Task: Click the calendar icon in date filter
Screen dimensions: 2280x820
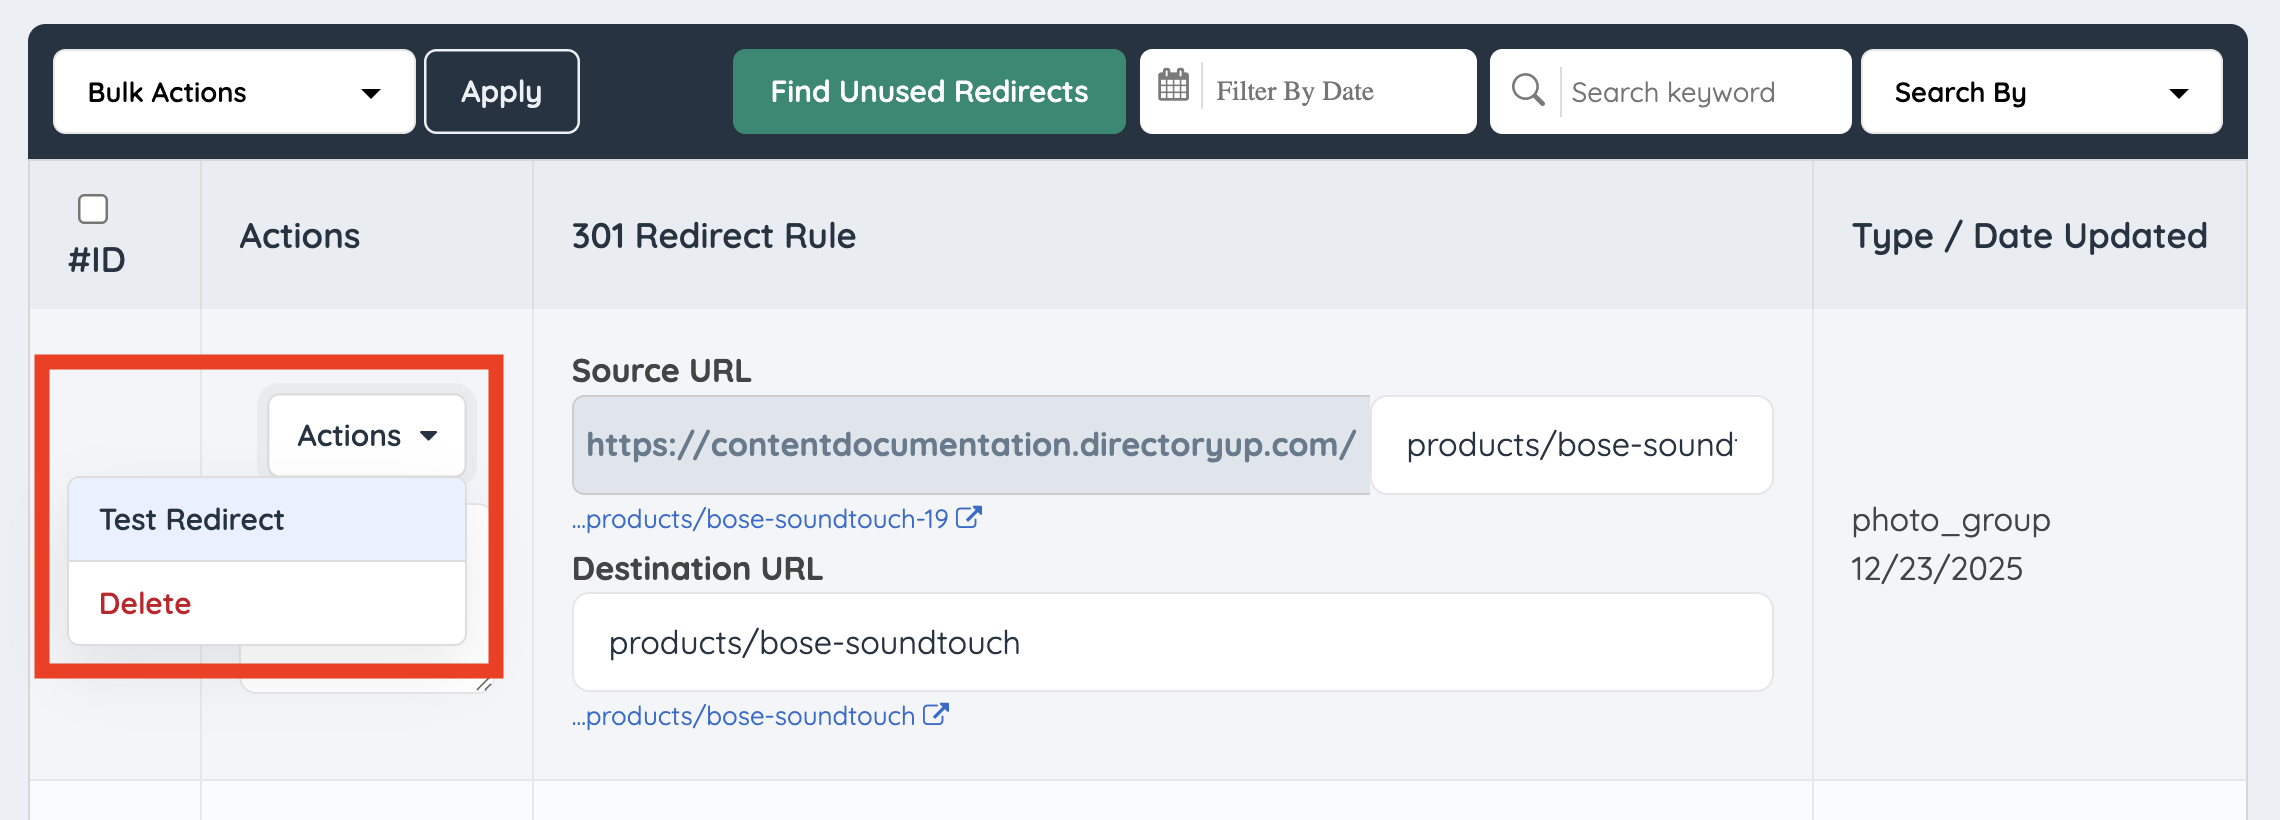Action: pos(1173,87)
